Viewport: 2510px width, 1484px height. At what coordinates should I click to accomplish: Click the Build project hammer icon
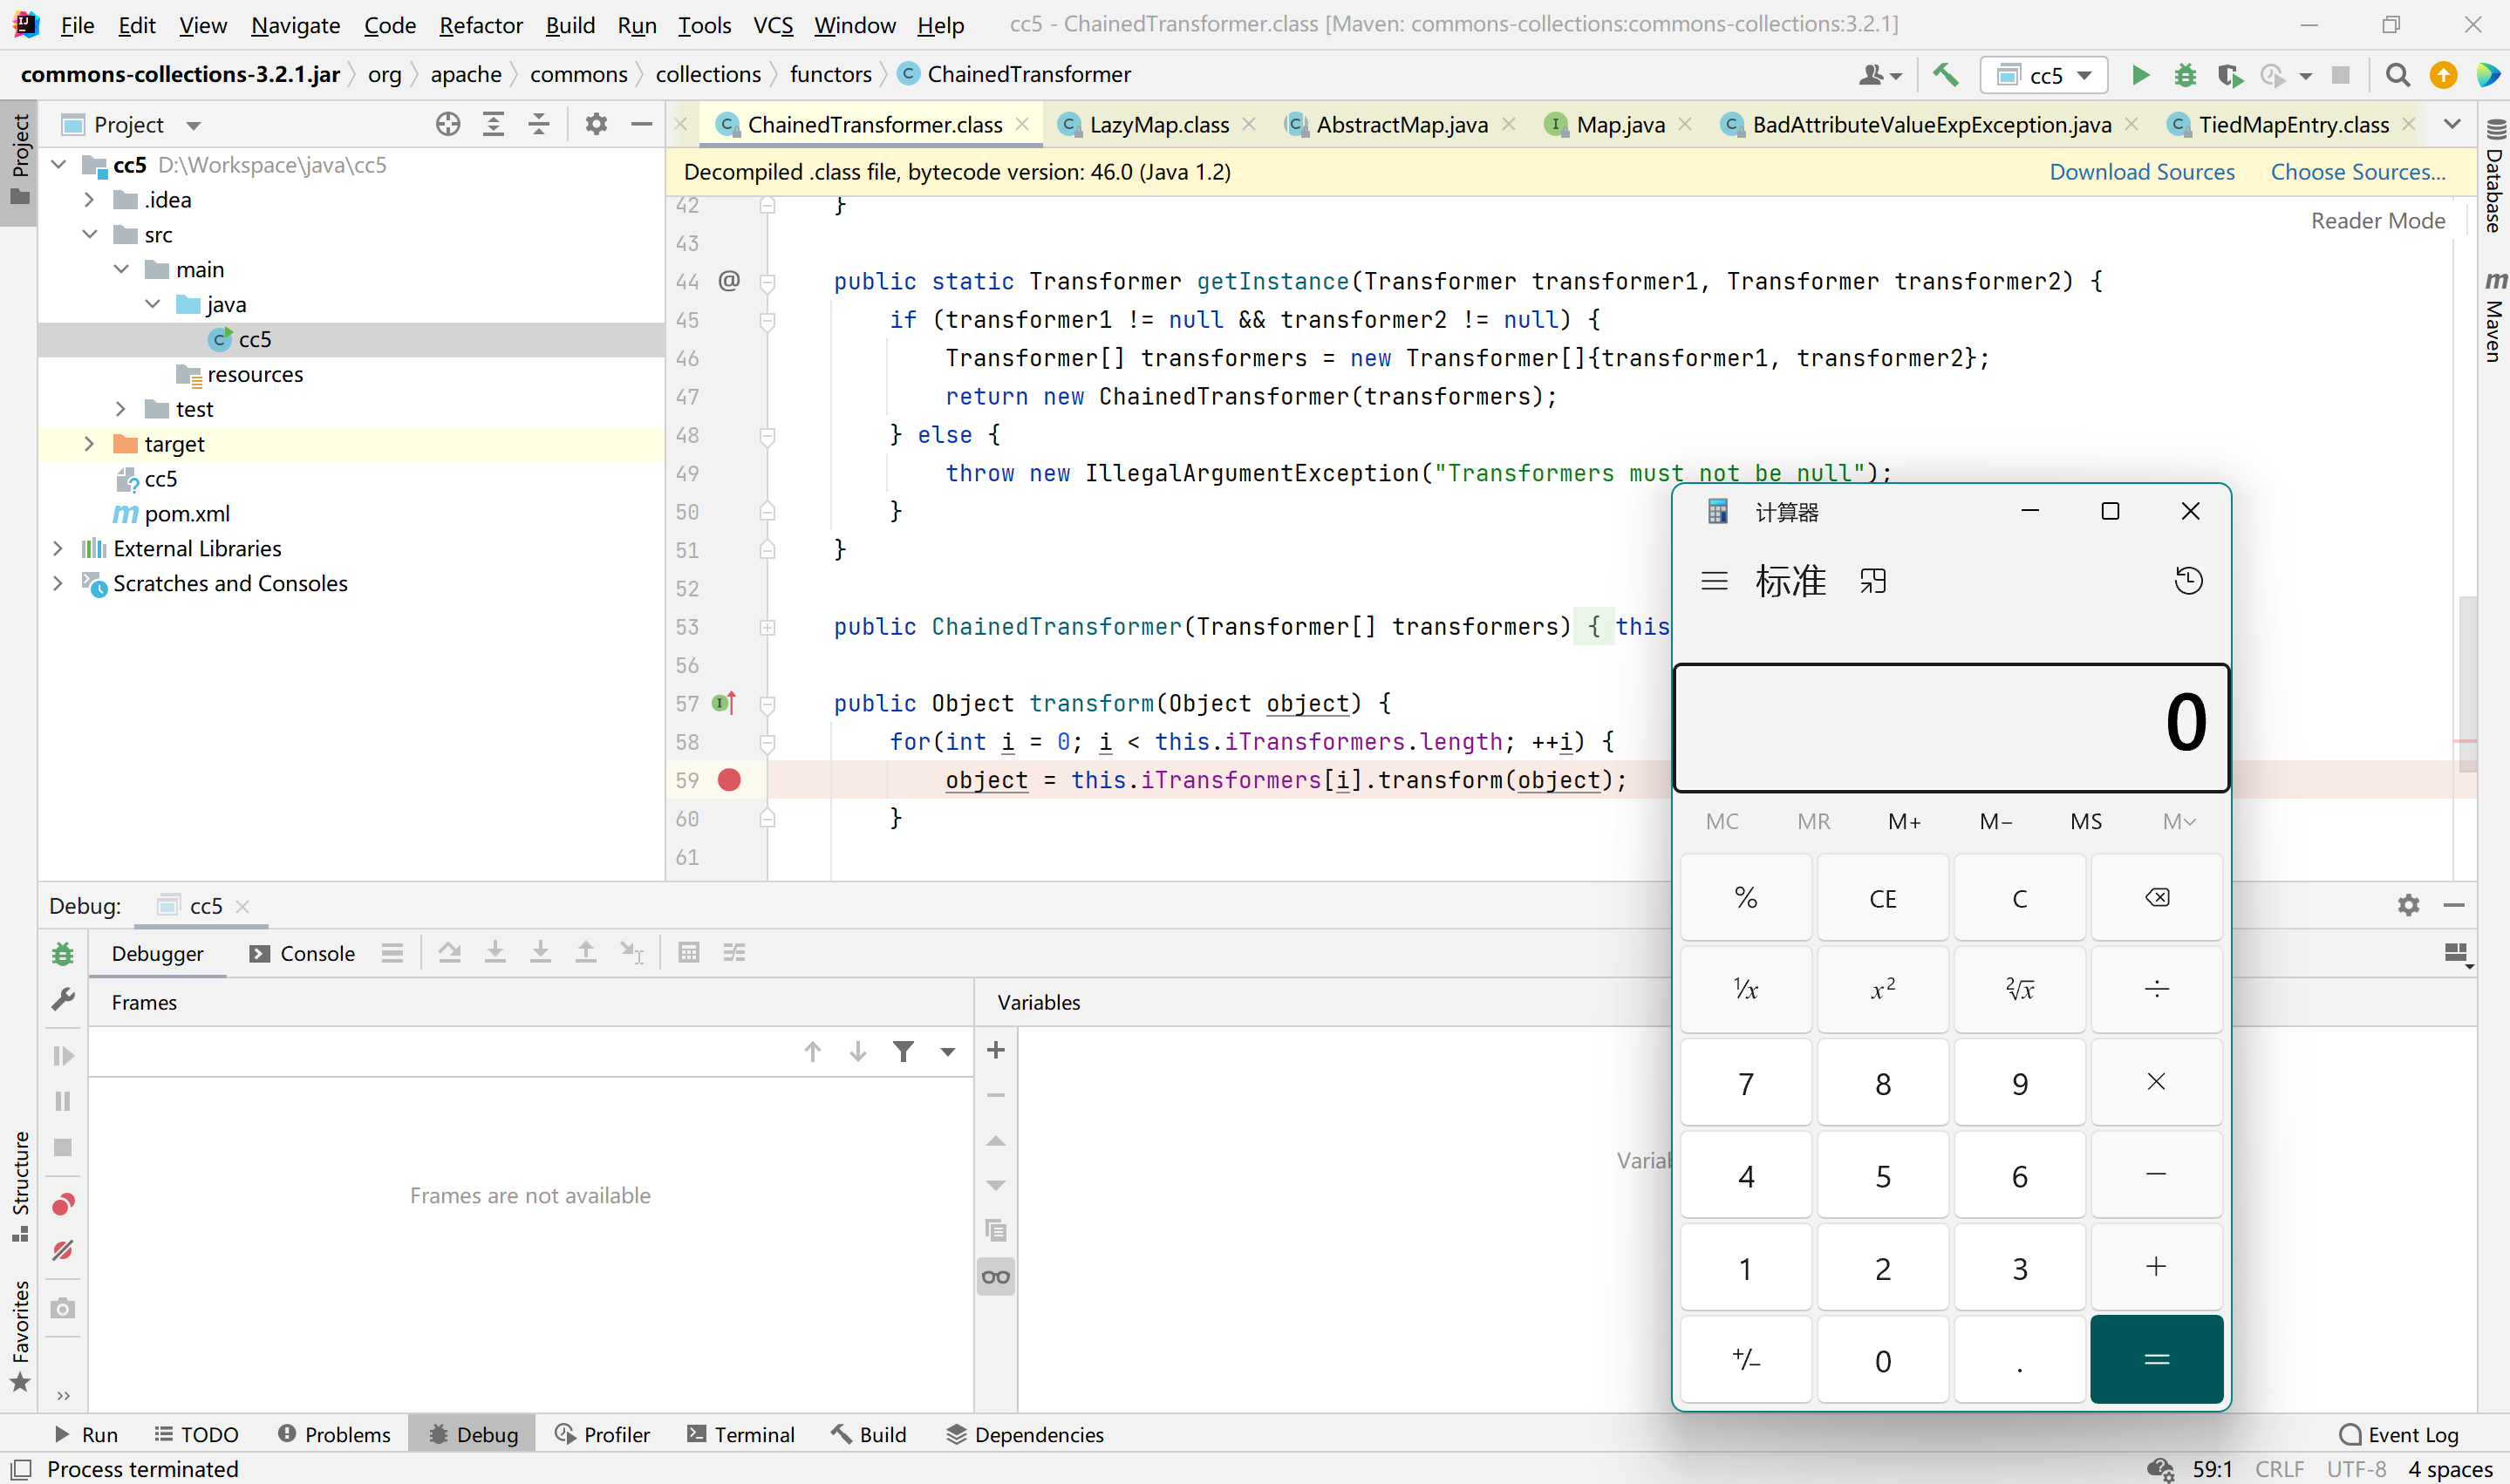[1945, 75]
